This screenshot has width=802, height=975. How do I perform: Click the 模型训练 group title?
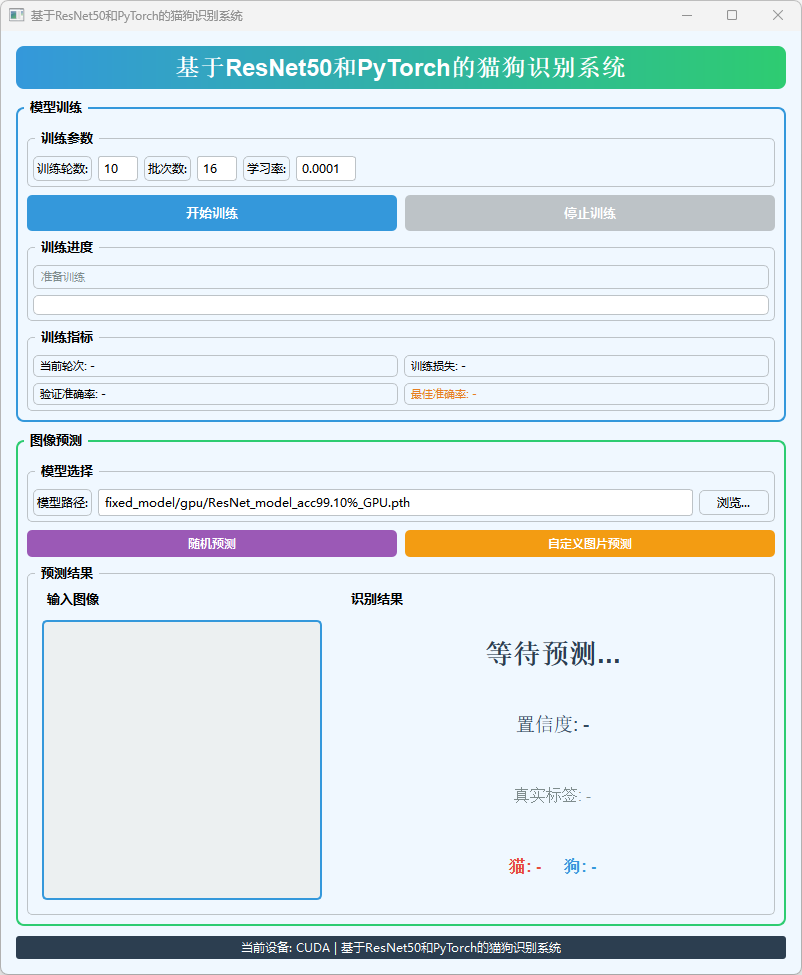56,107
